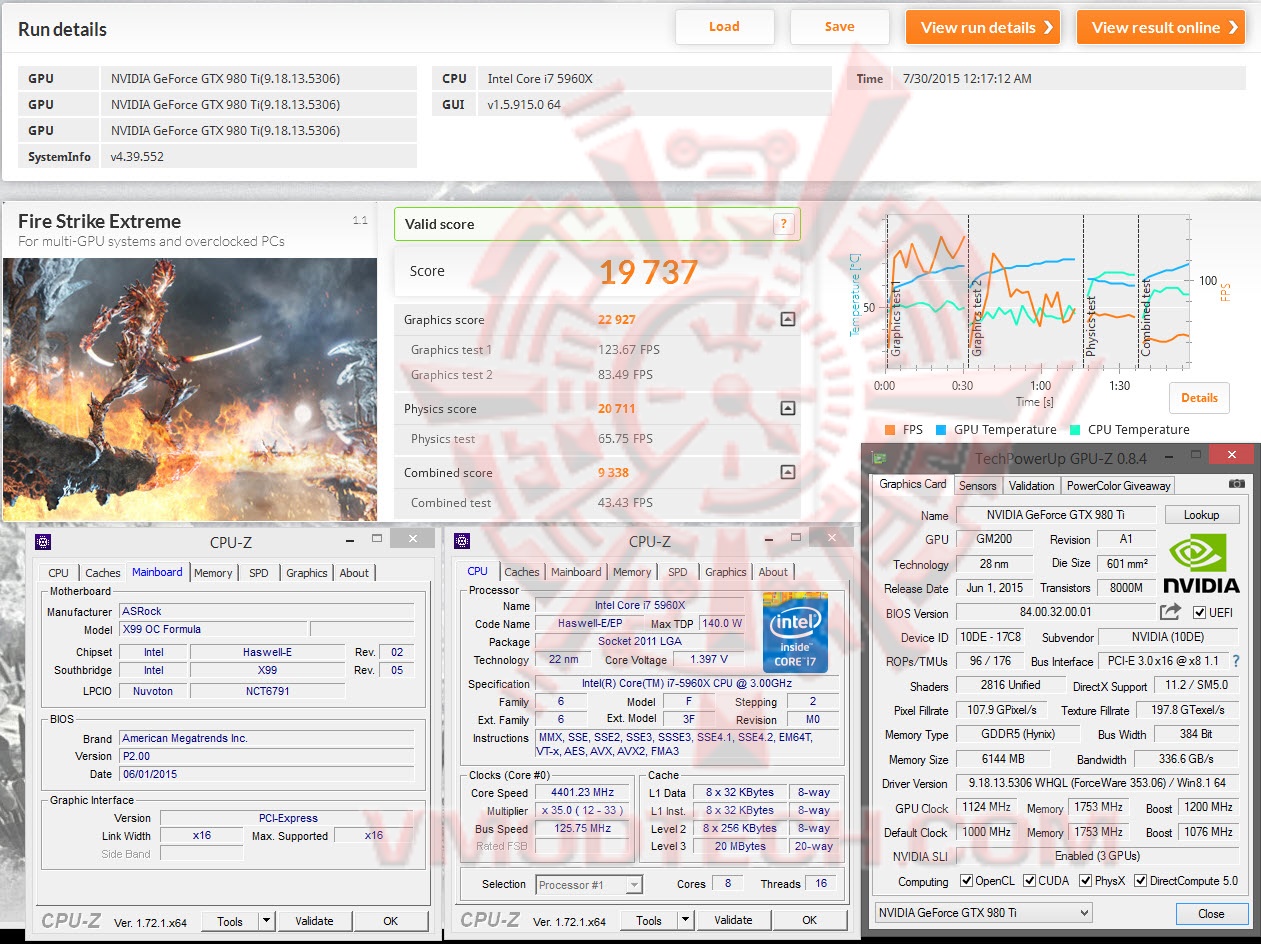Open Graphics tab in Mainboard CPU-Z window
1261x944 pixels.
tap(307, 573)
